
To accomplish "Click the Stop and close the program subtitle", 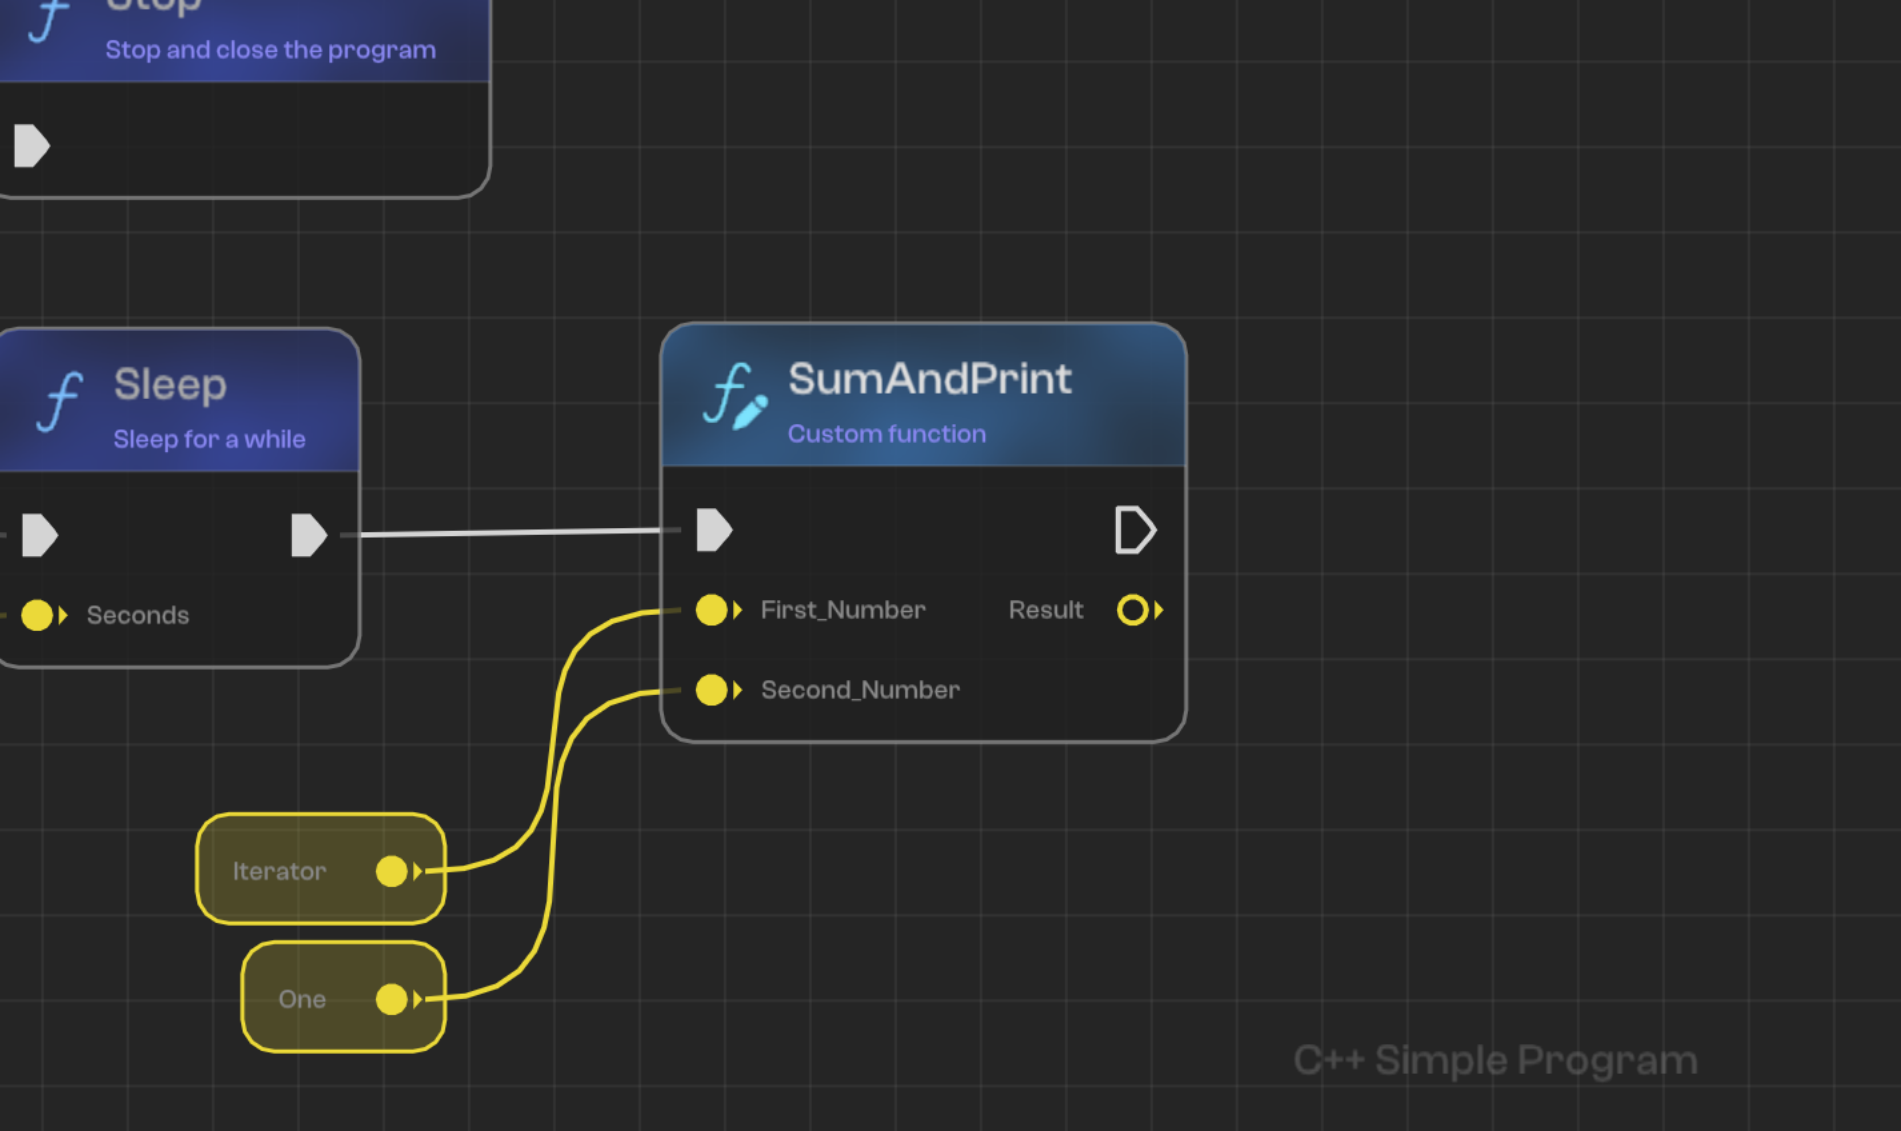I will [270, 50].
